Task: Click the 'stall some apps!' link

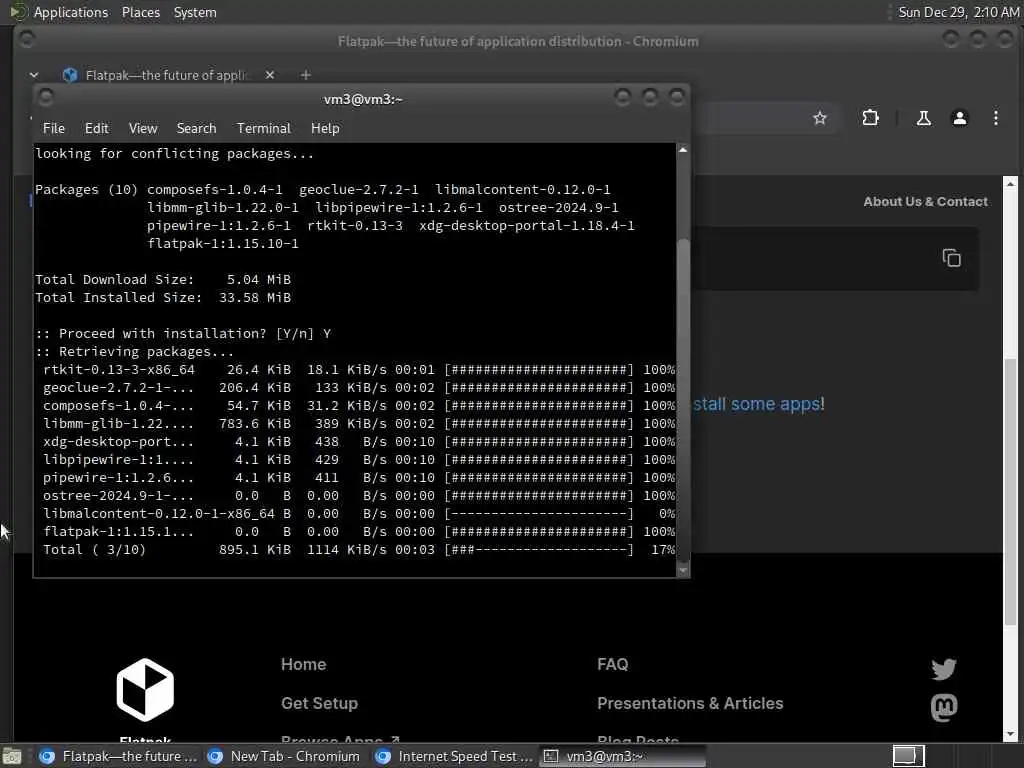Action: (758, 404)
